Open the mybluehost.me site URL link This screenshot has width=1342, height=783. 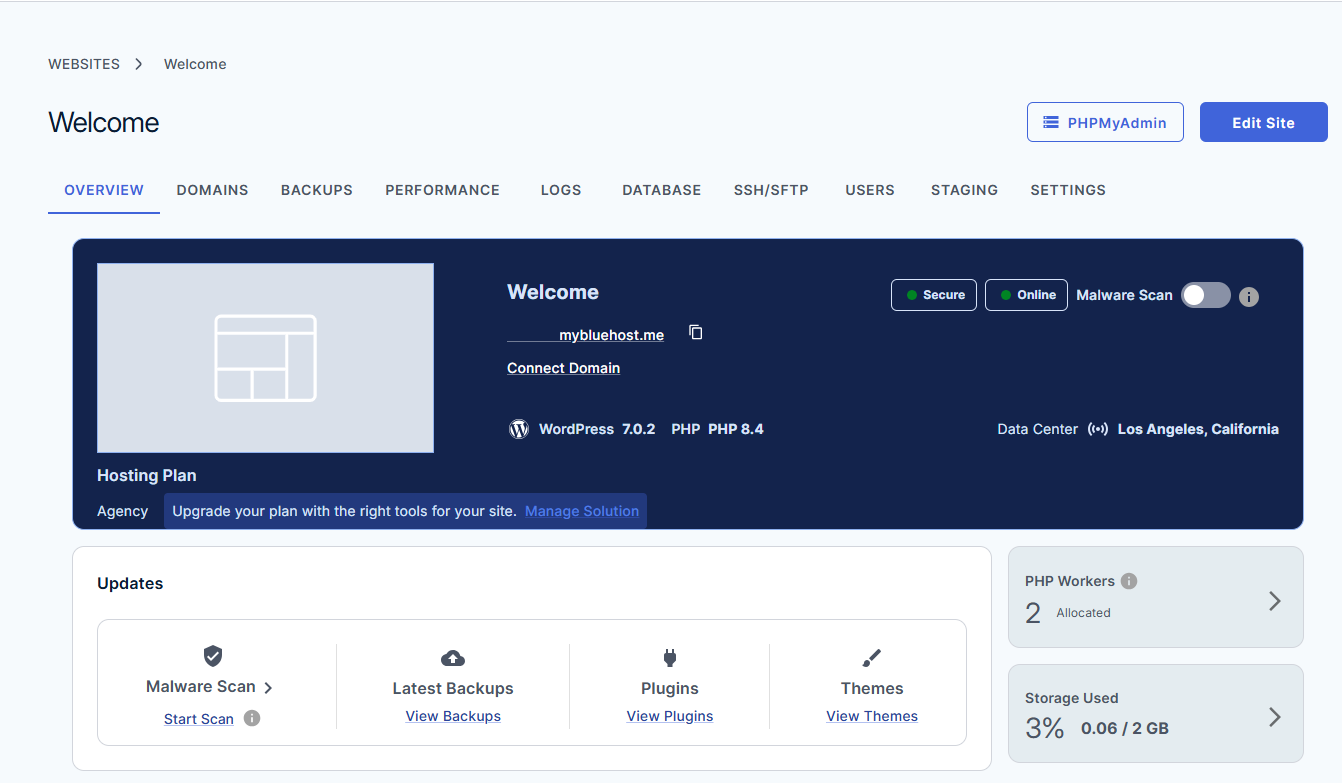pyautogui.click(x=586, y=335)
